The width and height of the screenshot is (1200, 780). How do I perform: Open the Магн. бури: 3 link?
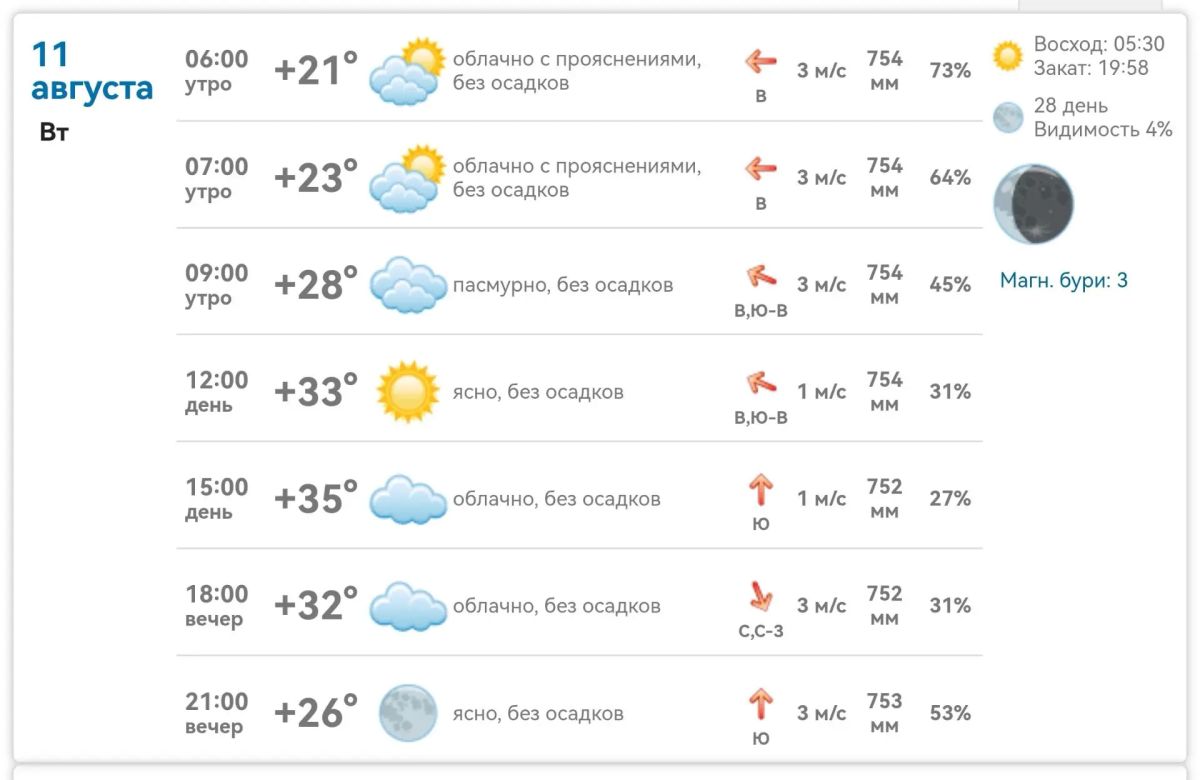click(1064, 281)
